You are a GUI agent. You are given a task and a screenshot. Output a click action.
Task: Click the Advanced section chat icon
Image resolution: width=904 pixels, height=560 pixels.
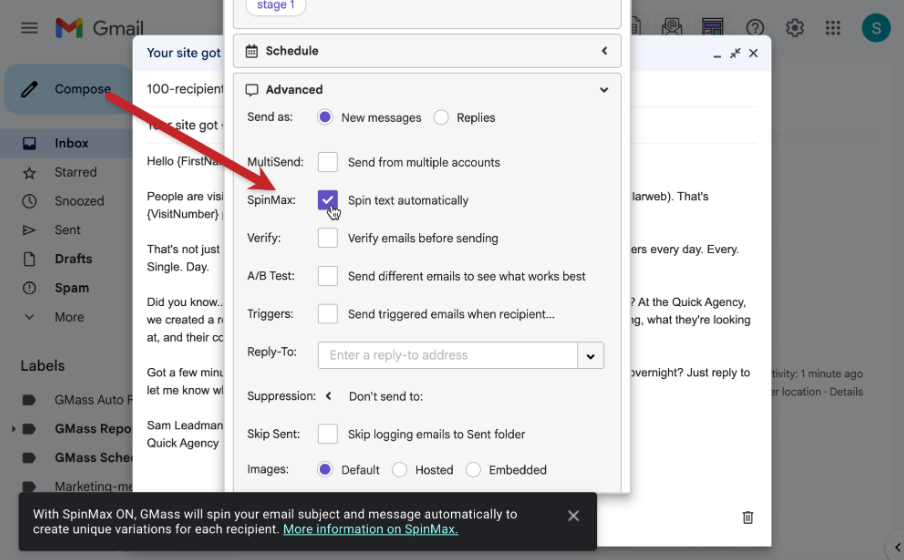tap(251, 90)
